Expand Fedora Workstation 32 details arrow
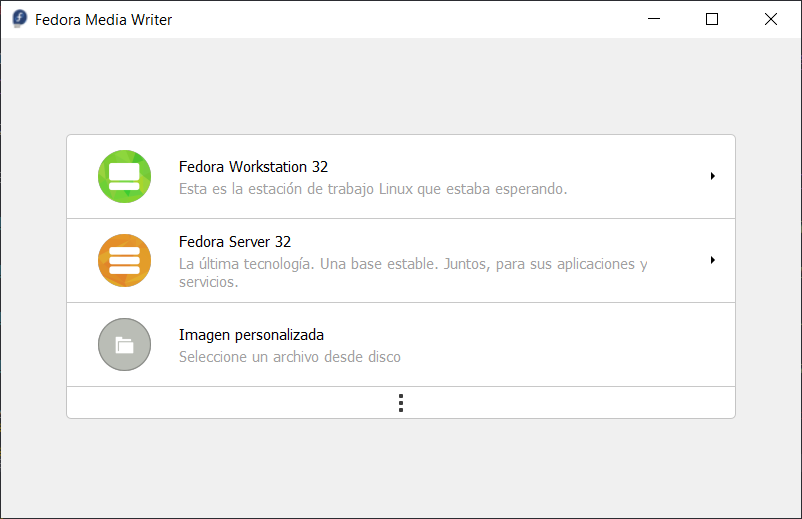This screenshot has width=802, height=519. pos(712,176)
